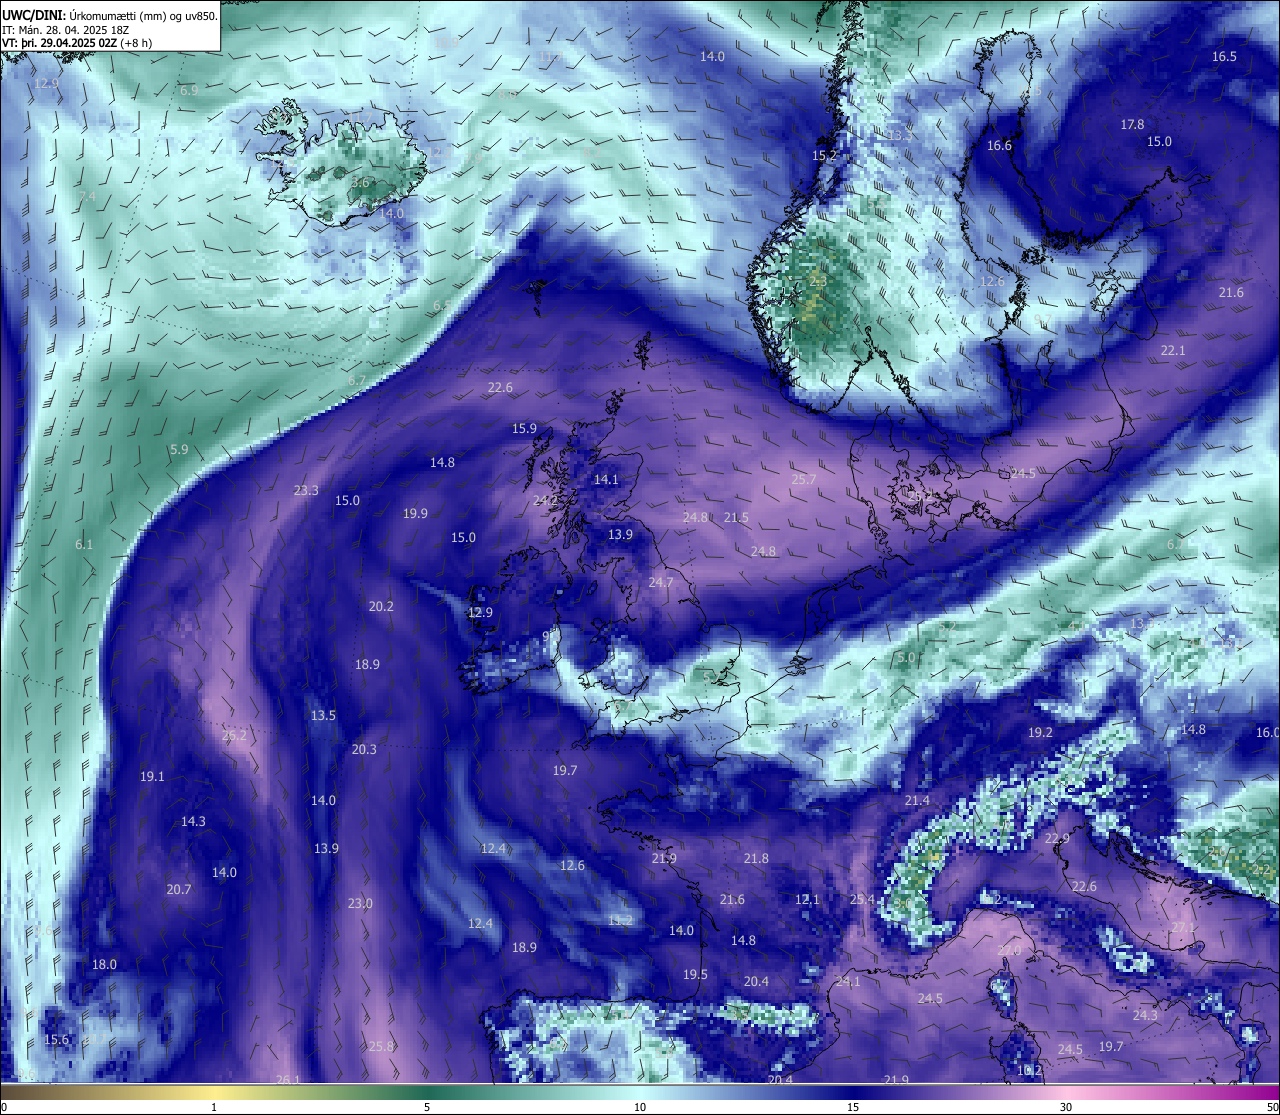Screen dimensions: 1280x1115
Task: Click the 23.3 value
Action: [306, 491]
